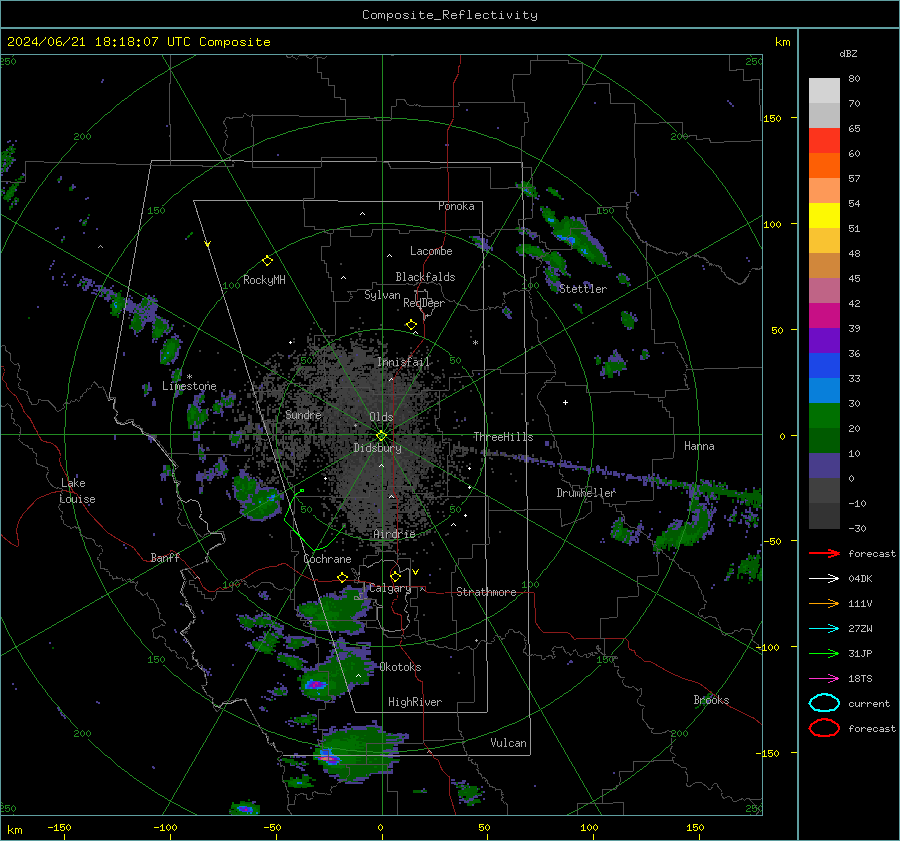Viewport: 900px width, 841px height.
Task: Click the Banff city label
Action: [165, 557]
